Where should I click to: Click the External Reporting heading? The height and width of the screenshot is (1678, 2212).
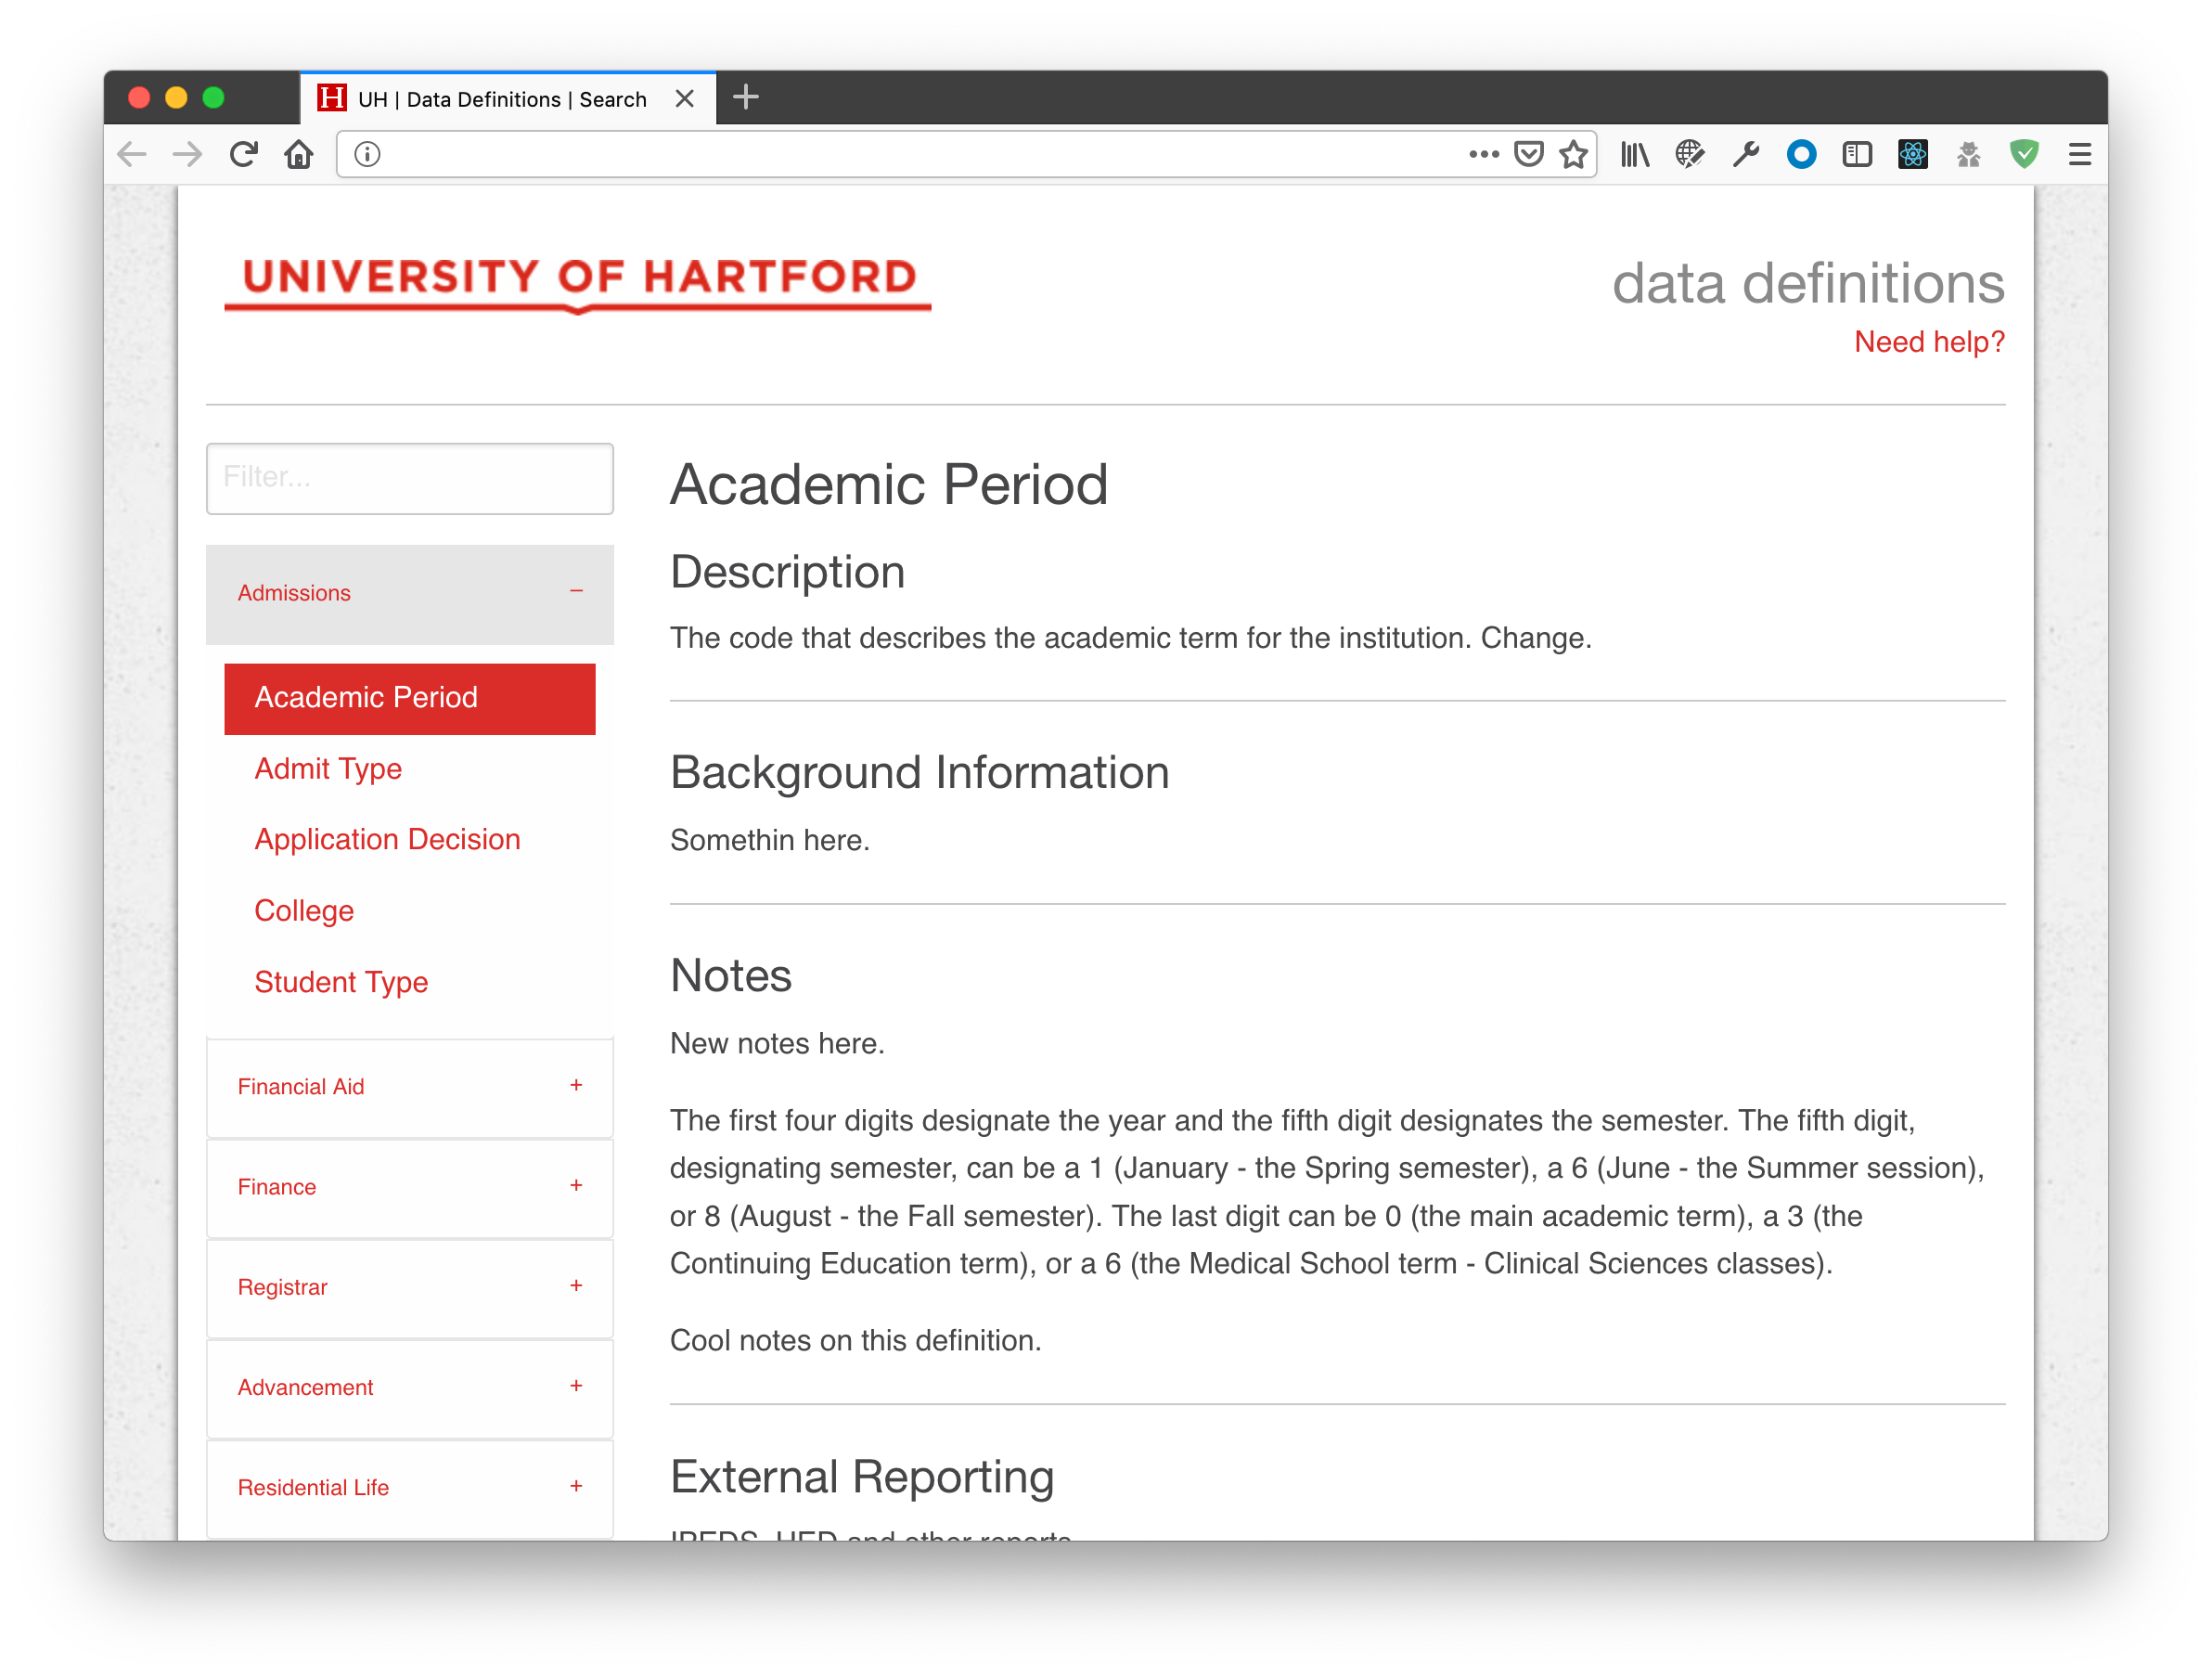click(x=862, y=1477)
